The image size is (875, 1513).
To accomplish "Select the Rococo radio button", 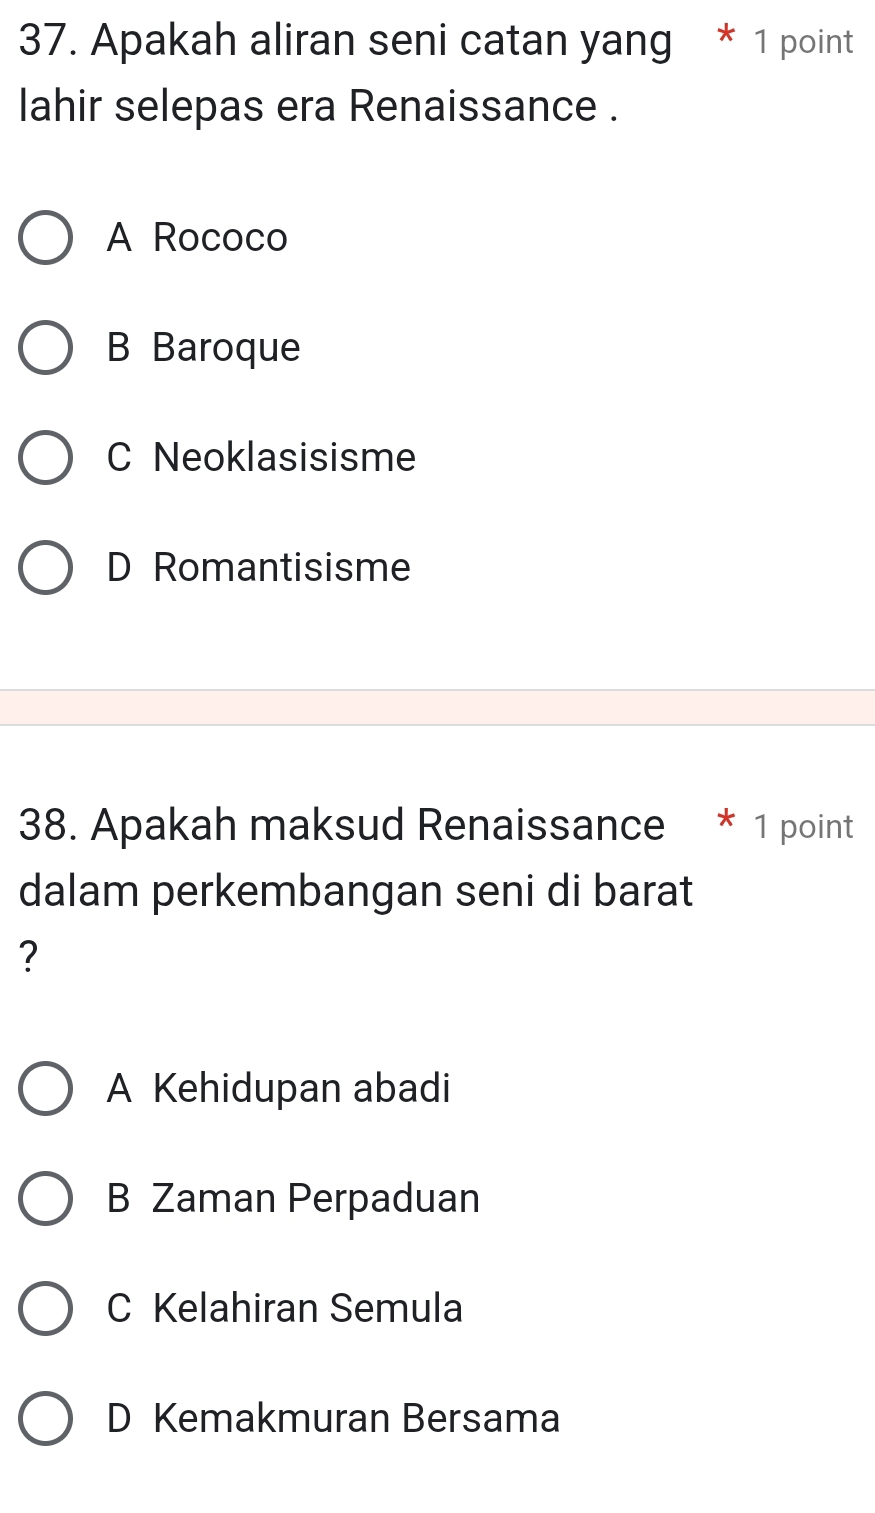I will click(x=45, y=238).
